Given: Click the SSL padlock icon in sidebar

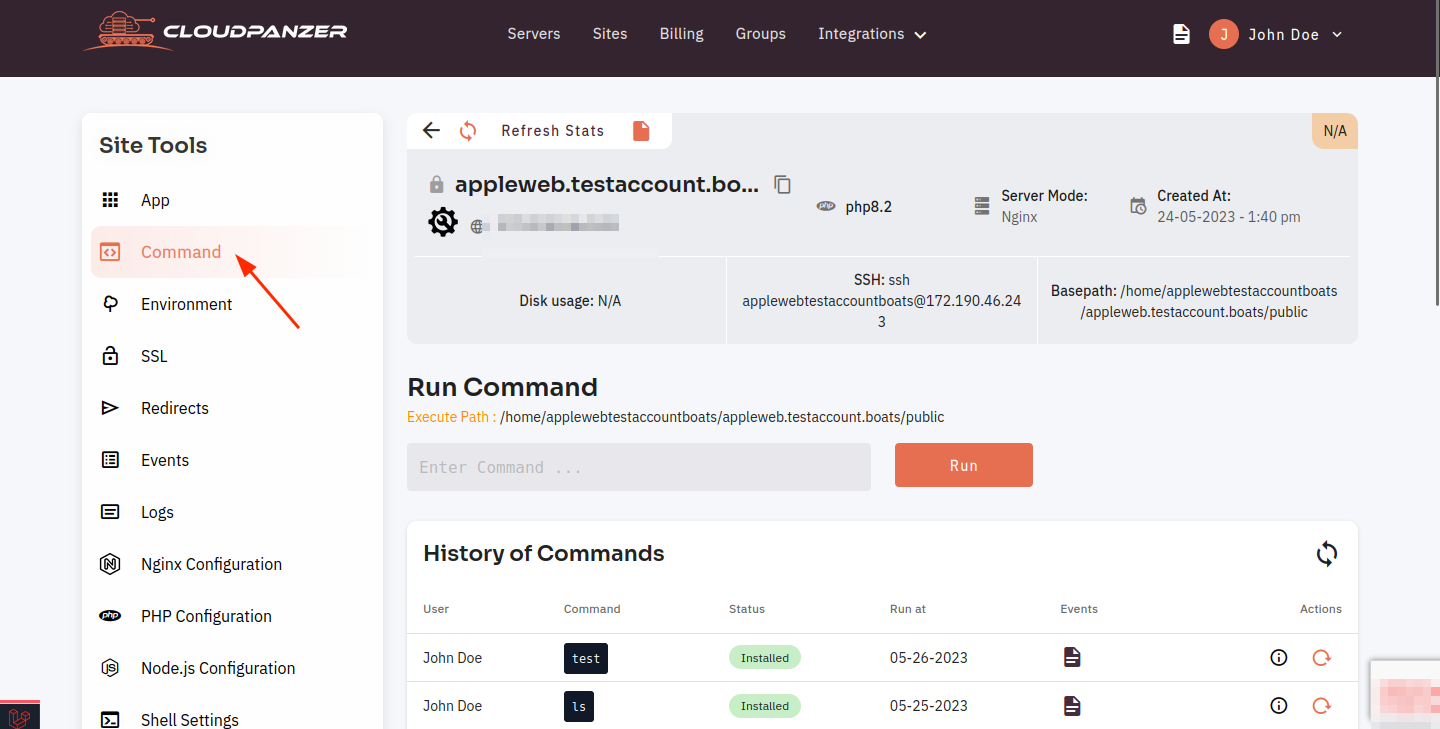Looking at the screenshot, I should (x=111, y=356).
